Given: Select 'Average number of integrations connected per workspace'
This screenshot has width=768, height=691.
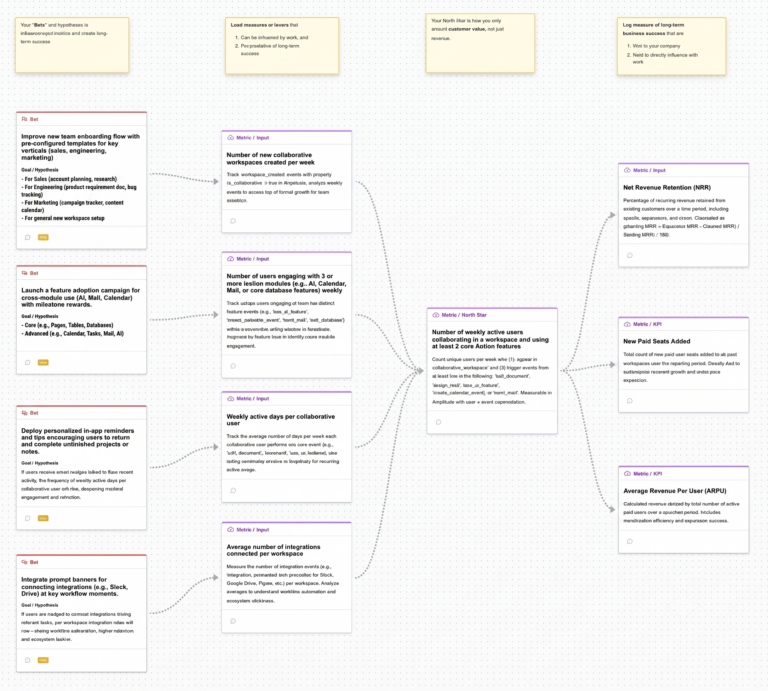Looking at the screenshot, I should (273, 550).
